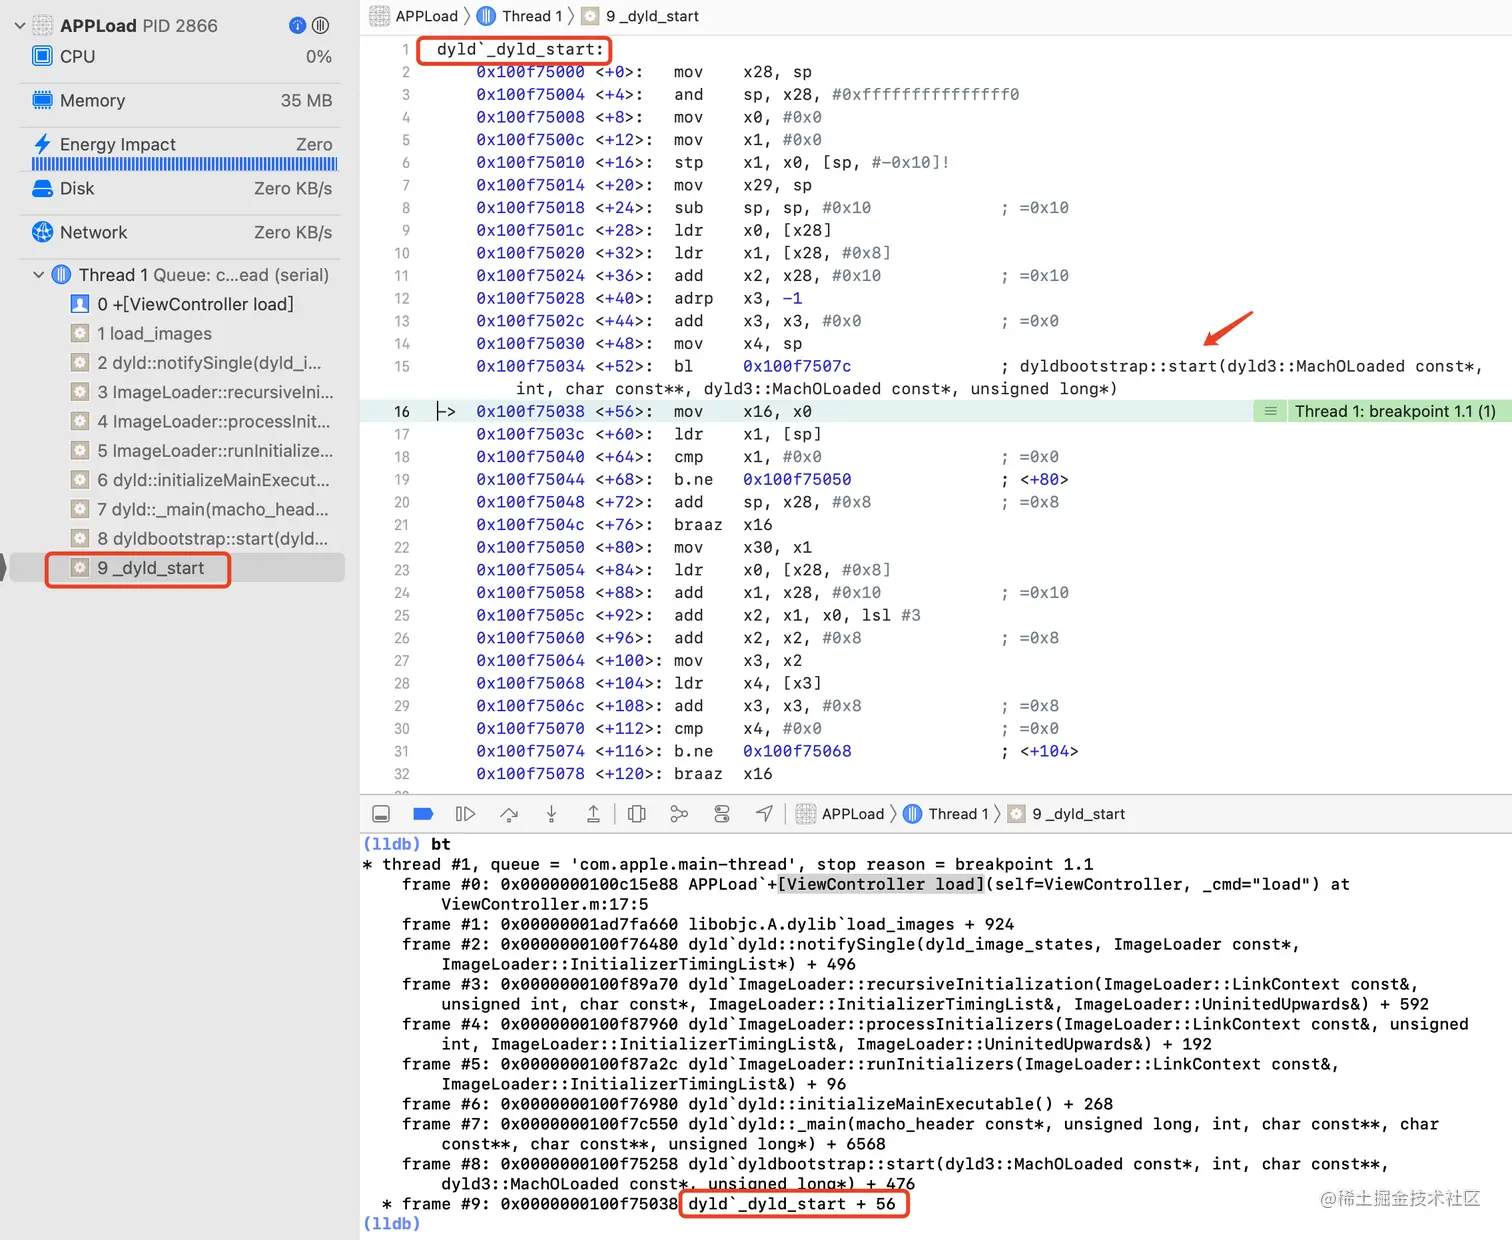Screen dimensions: 1512x1240
Task: Click frame #6 dyld::initializeMainExecutable in console
Action: tap(757, 1104)
